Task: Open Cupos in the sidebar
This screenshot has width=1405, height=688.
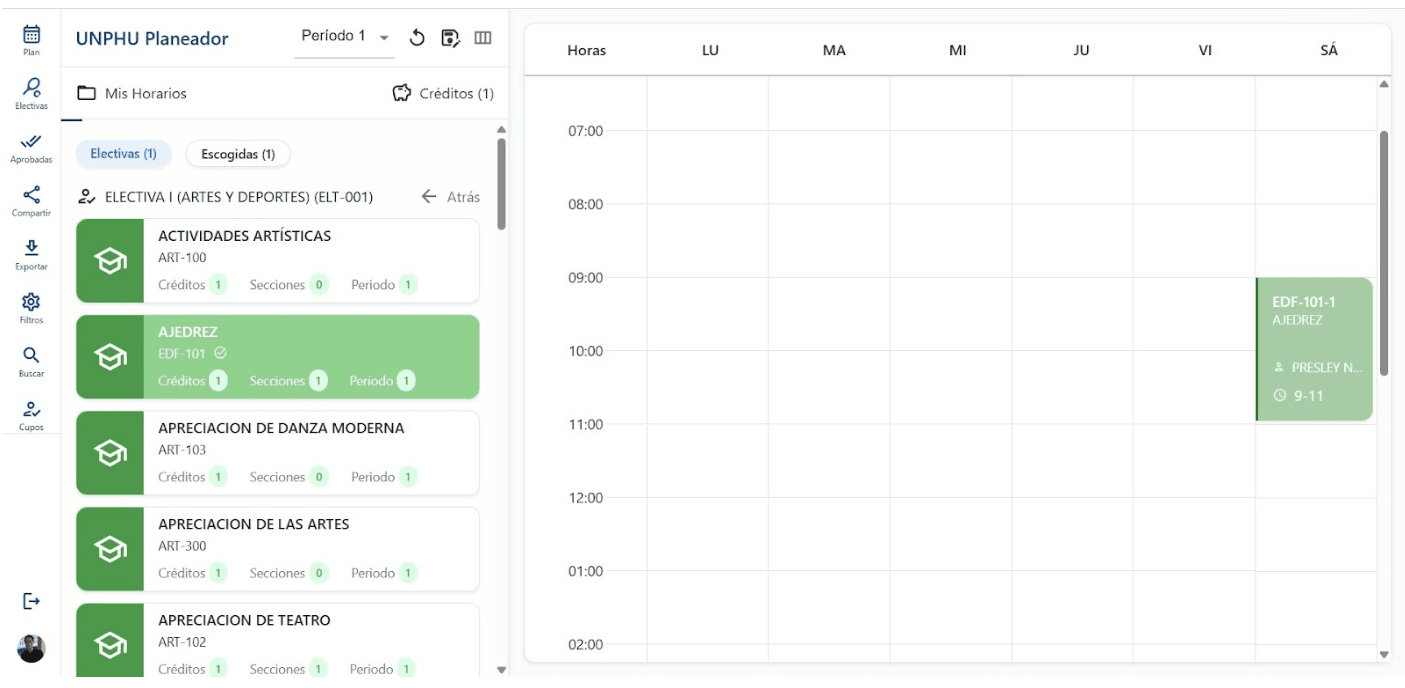Action: click(x=31, y=415)
